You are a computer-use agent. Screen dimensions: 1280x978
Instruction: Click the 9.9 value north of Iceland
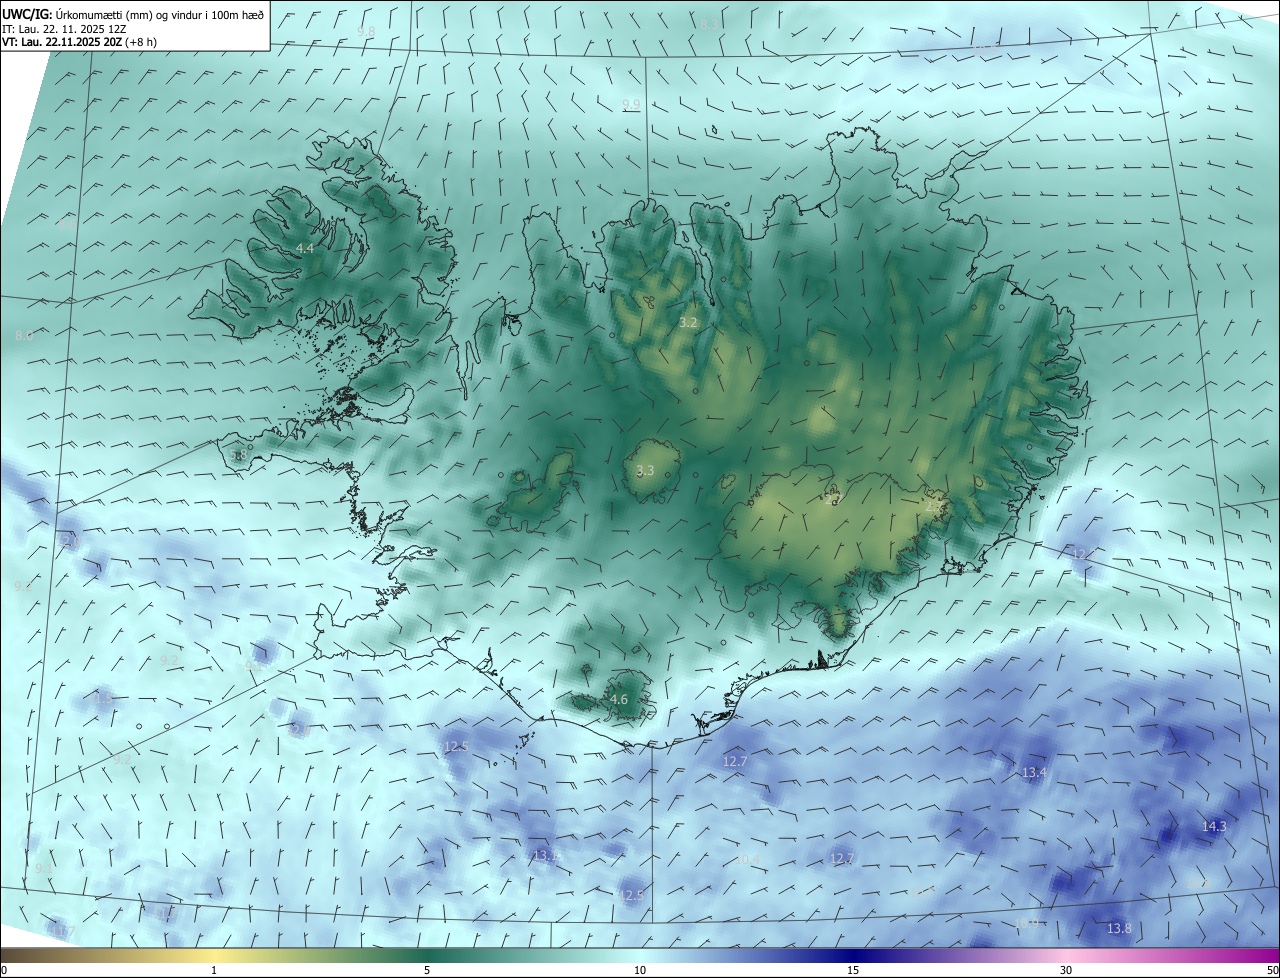[631, 104]
